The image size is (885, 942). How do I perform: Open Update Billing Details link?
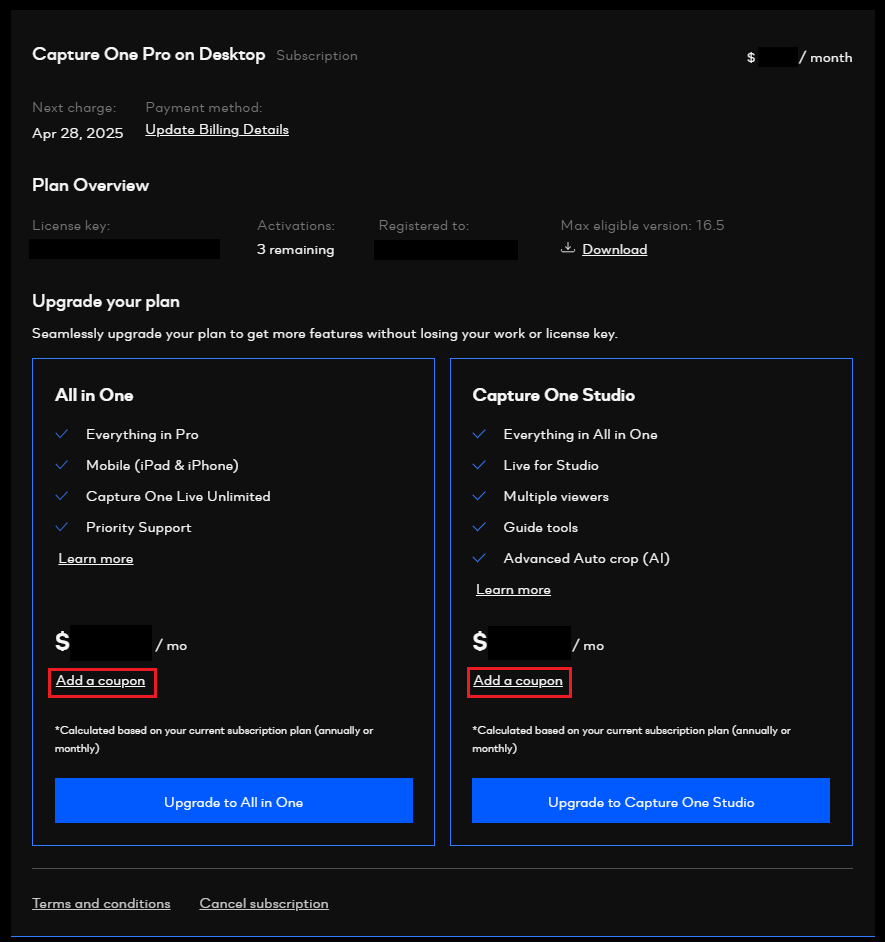click(217, 130)
